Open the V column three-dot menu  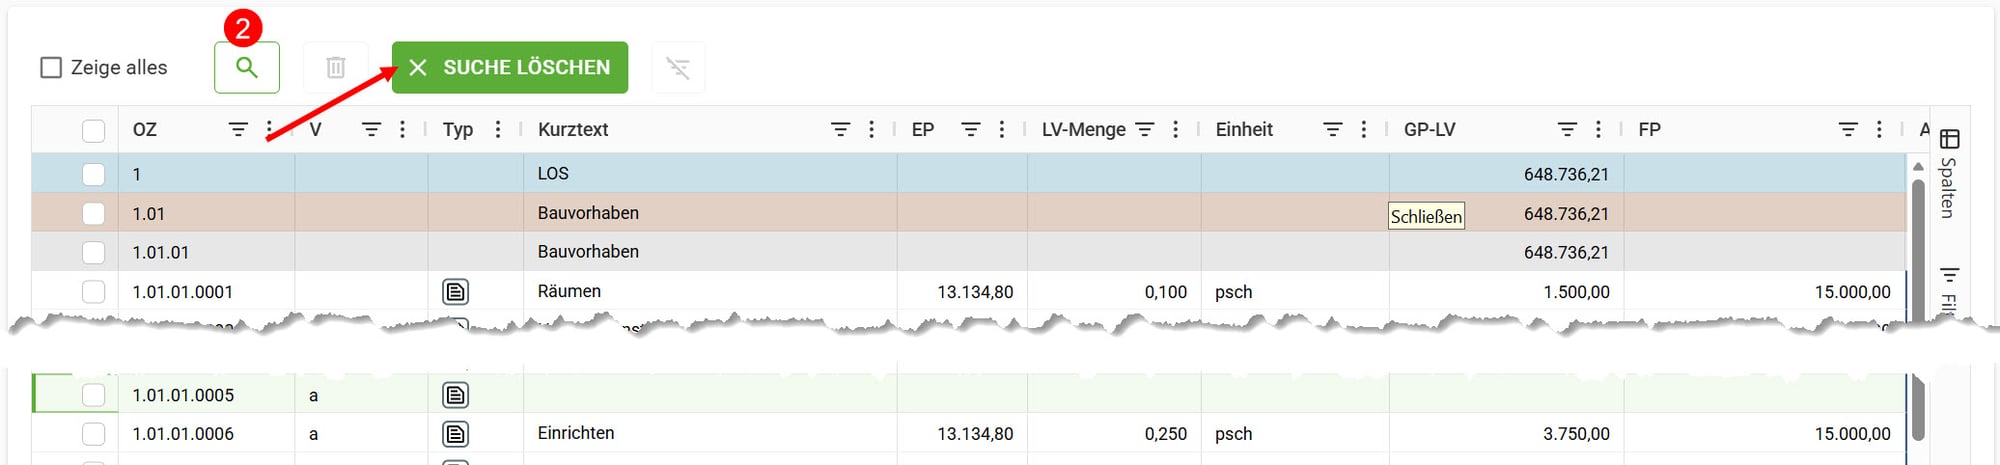tap(402, 130)
